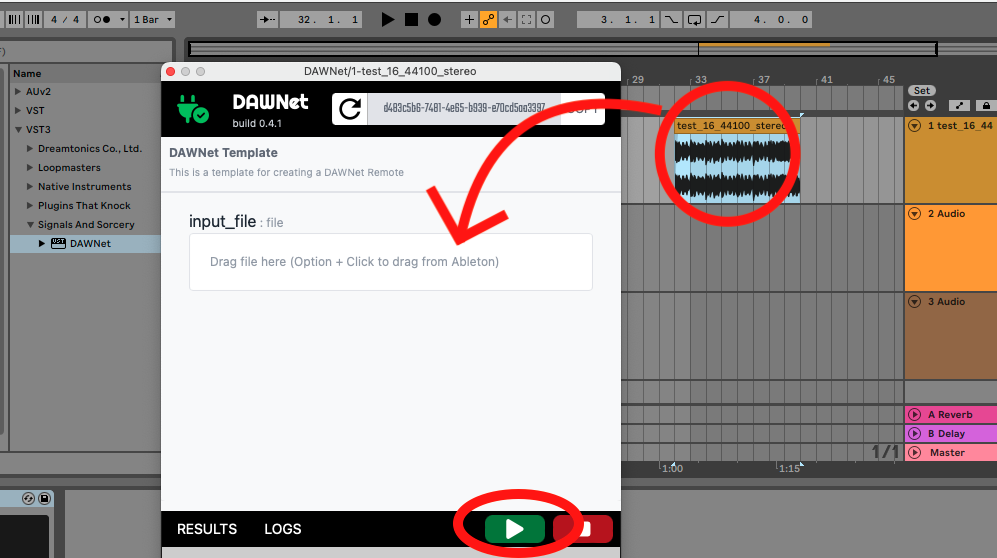Run DAWNet with green play button

coord(514,529)
